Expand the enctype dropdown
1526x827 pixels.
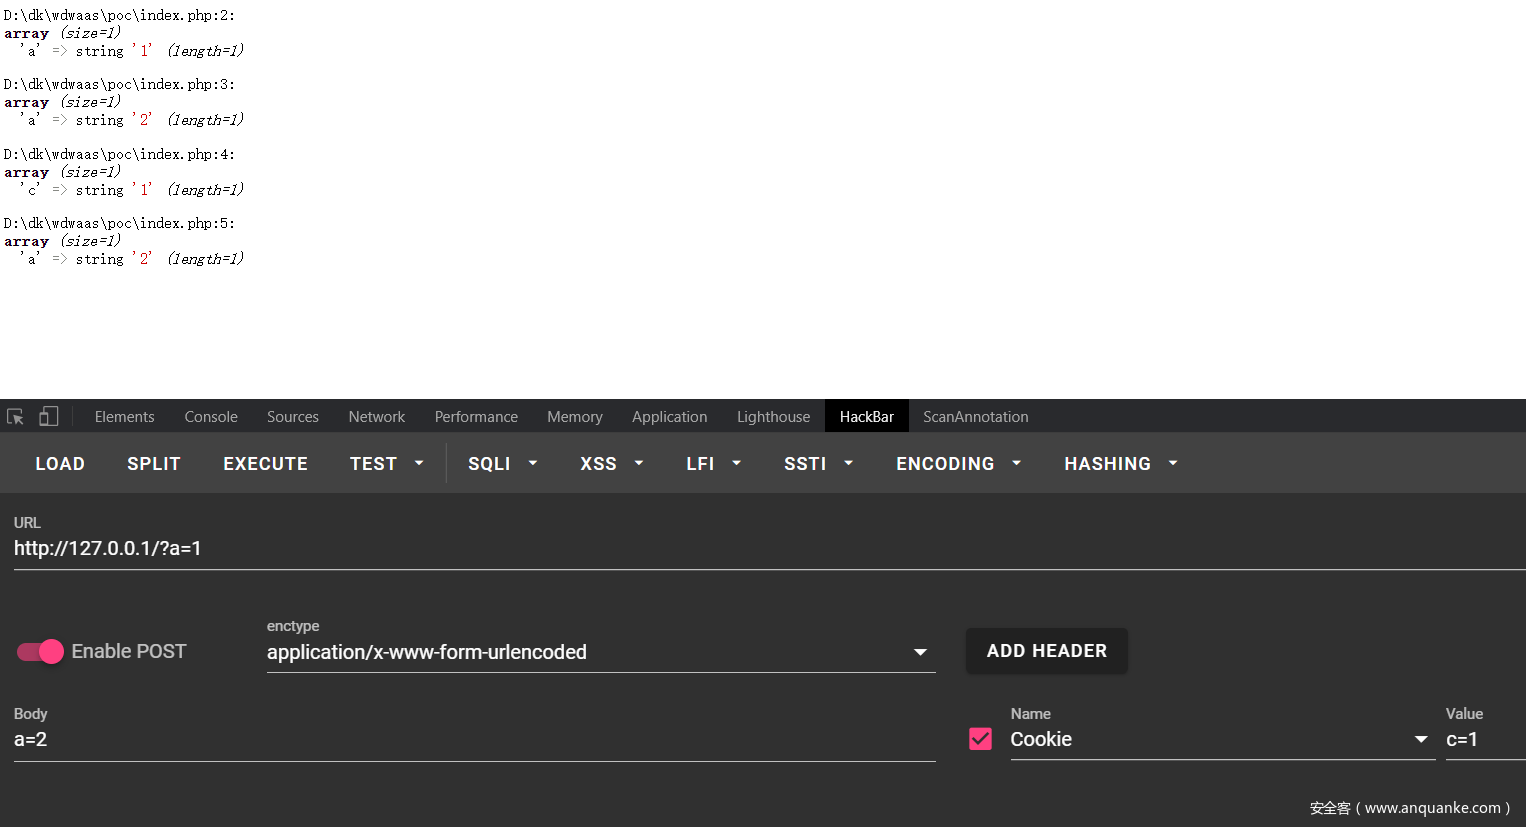click(919, 652)
